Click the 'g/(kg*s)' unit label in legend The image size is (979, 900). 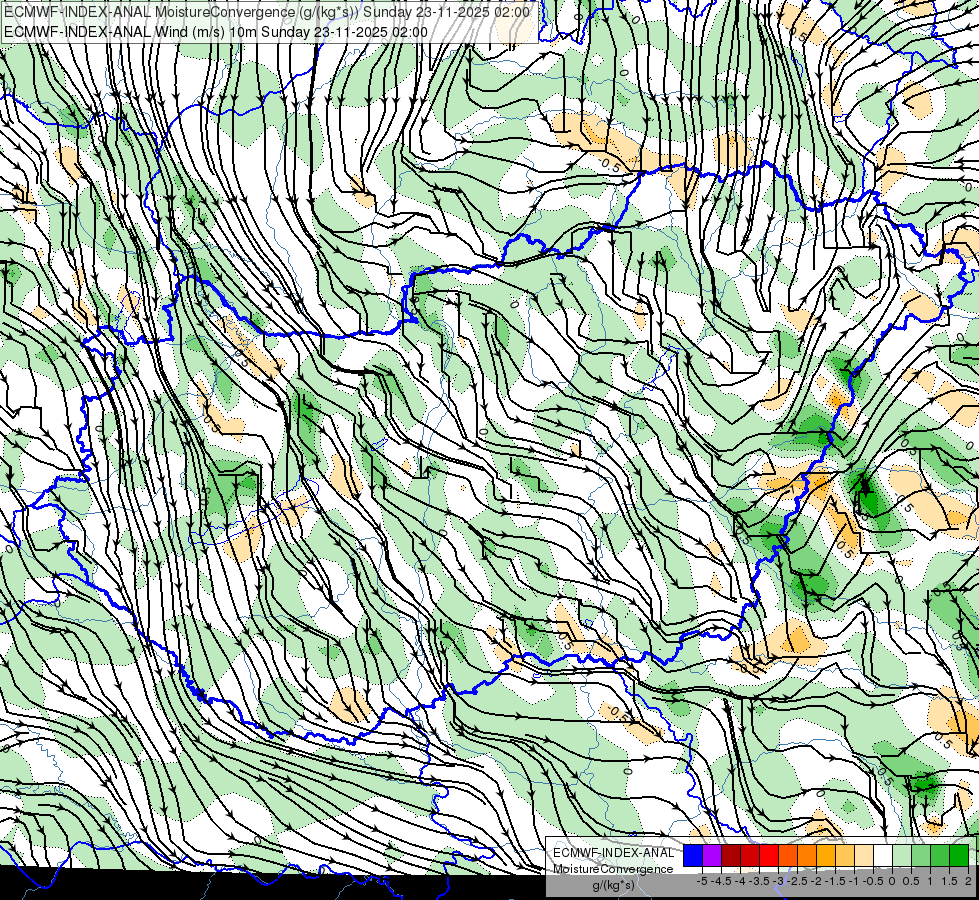tap(613, 886)
